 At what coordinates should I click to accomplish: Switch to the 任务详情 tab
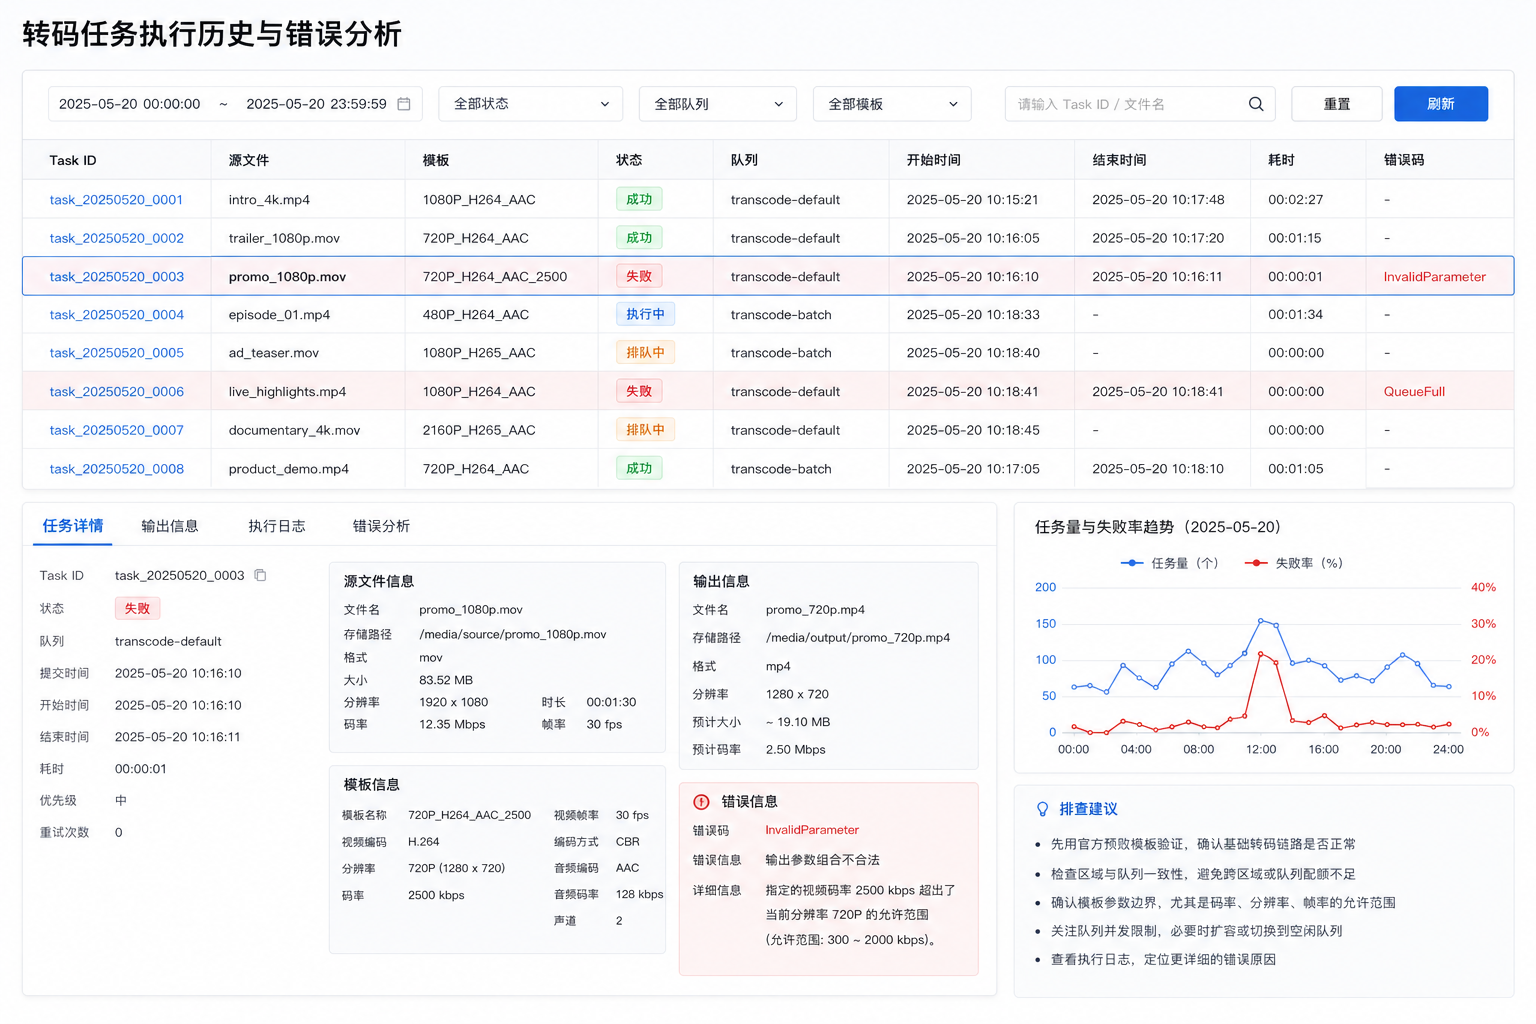coord(73,526)
